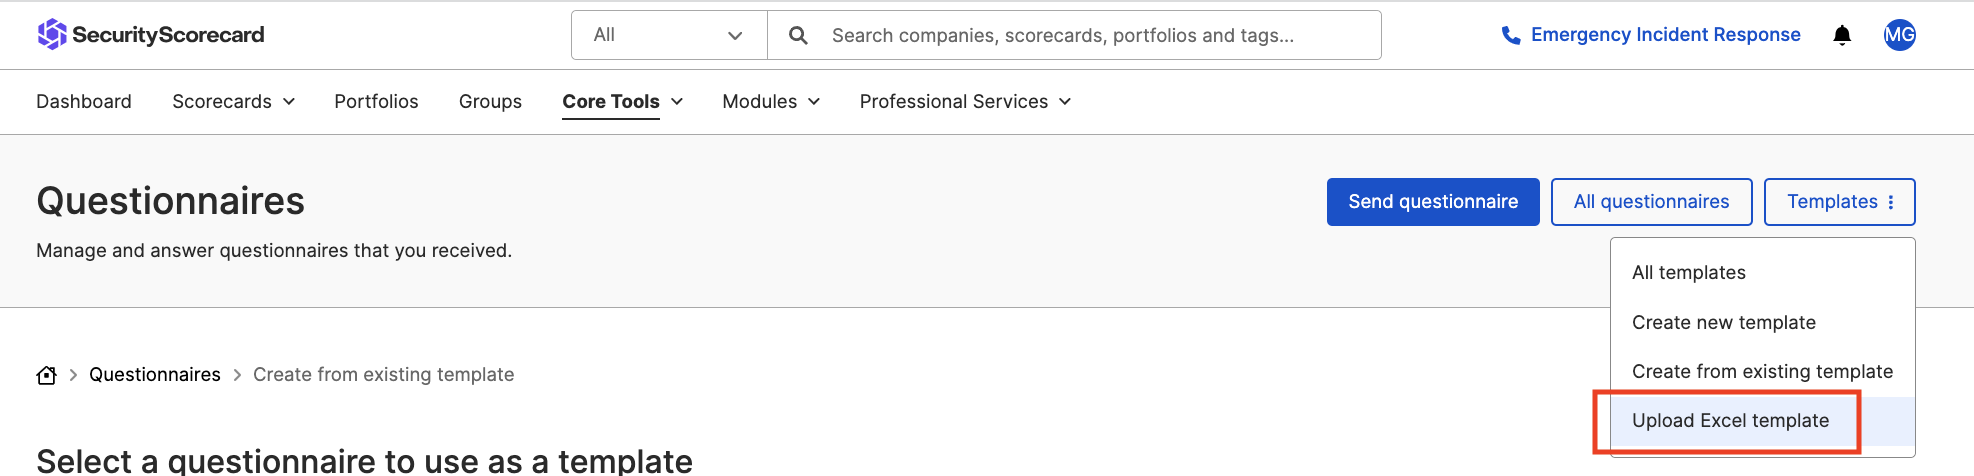Go to the Dashboard tab

coord(84,102)
